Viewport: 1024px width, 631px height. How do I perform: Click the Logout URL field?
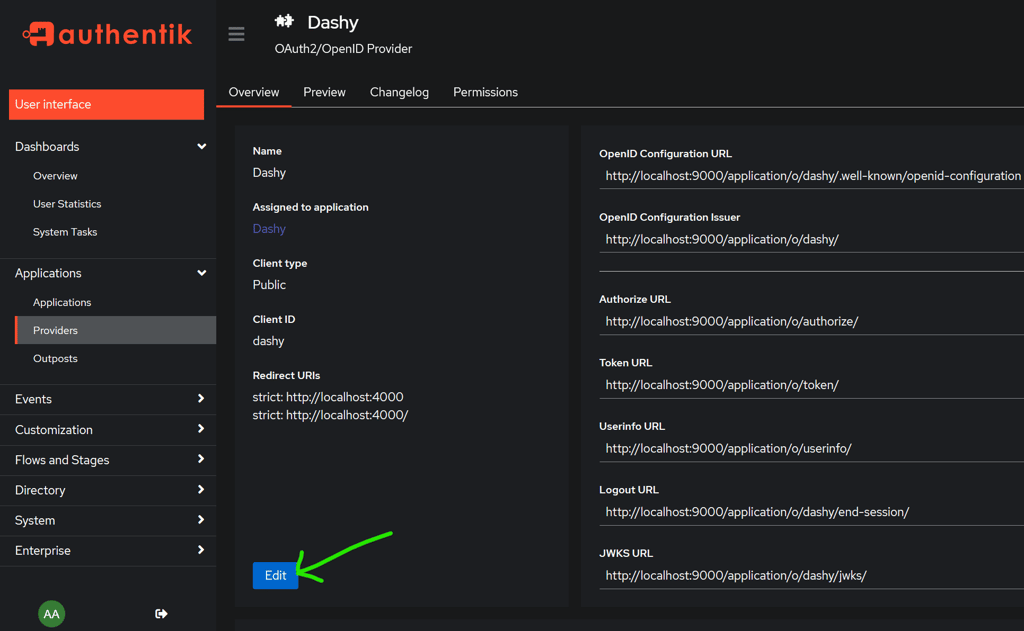point(811,512)
